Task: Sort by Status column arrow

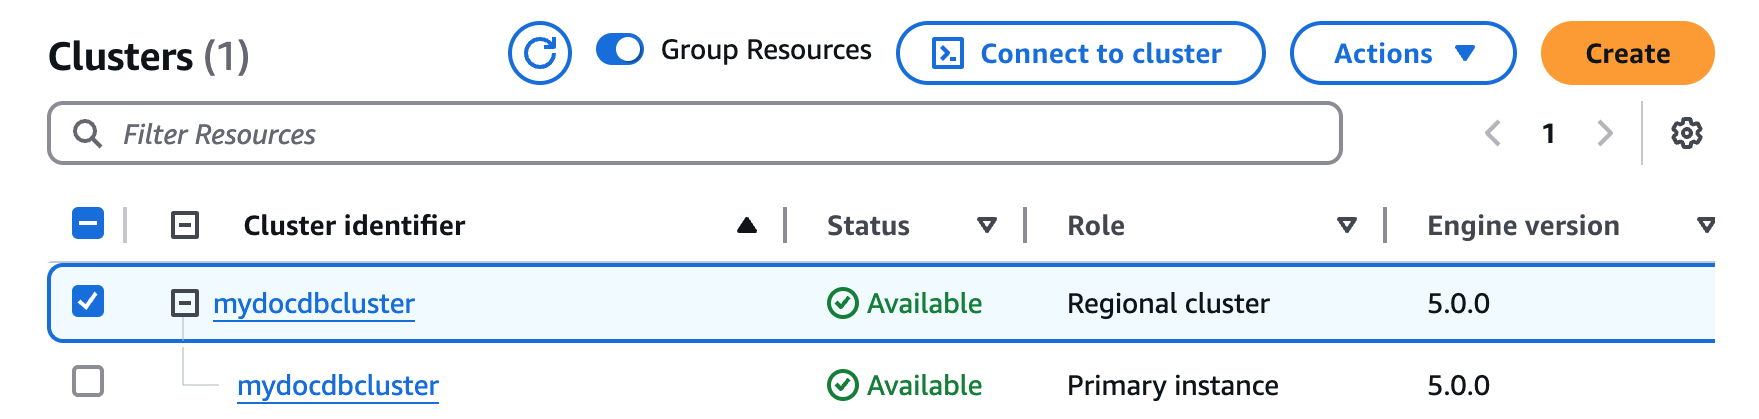Action: (986, 226)
